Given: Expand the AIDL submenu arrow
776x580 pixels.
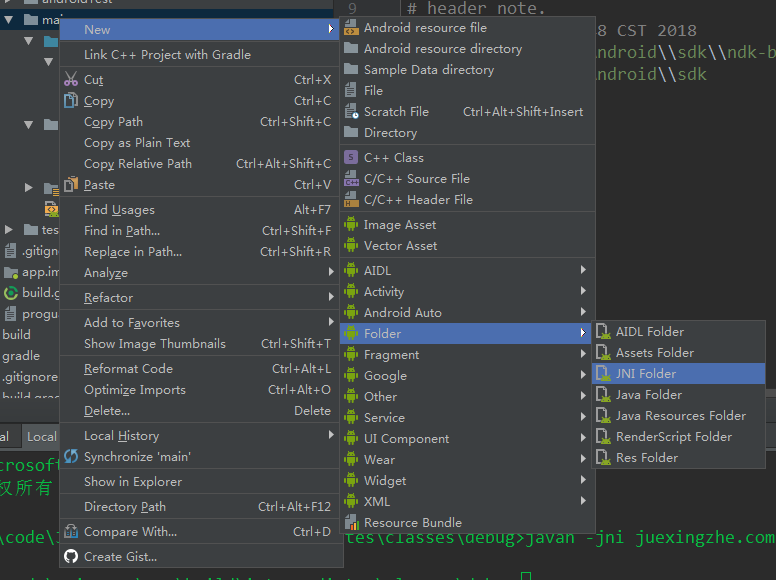Looking at the screenshot, I should pos(583,270).
